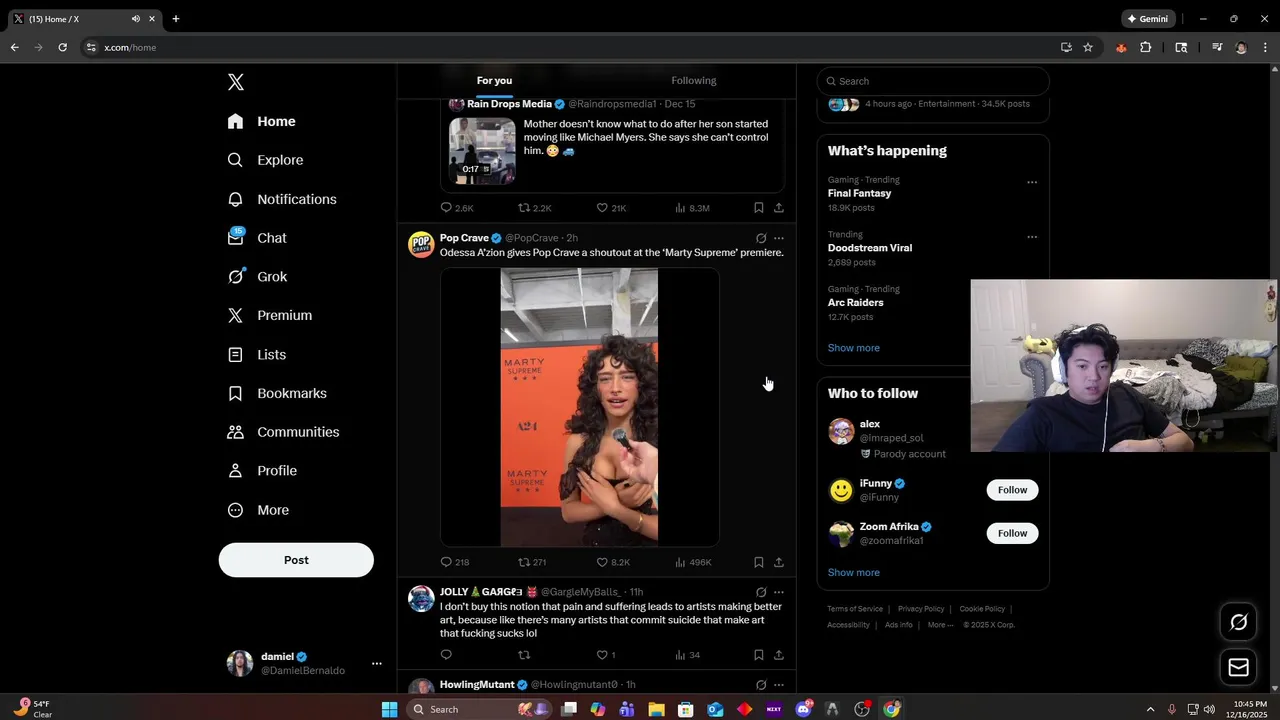Open Chat from the sidebar
Screen dimensions: 1280x720
tap(258, 238)
